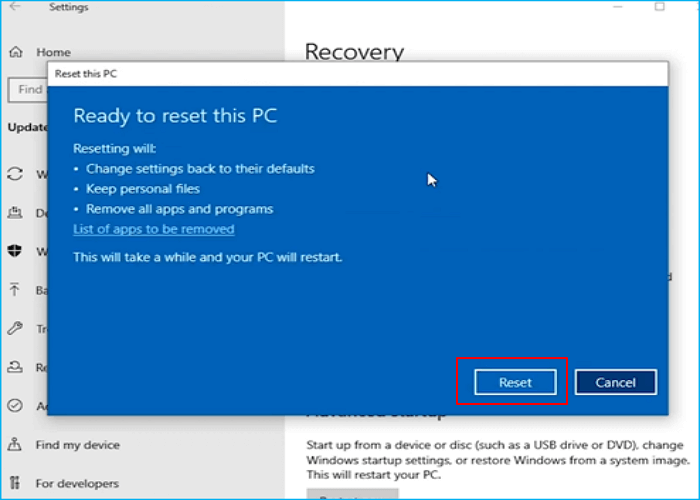Maximize the Settings window
Image resolution: width=700 pixels, height=500 pixels.
[659, 7]
